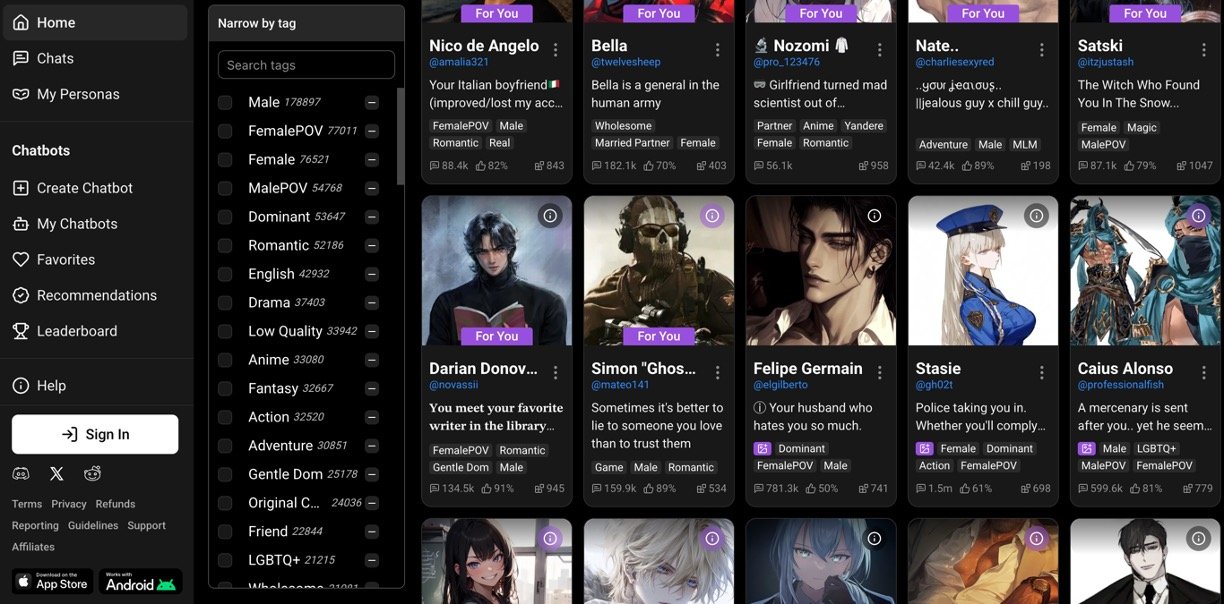The width and height of the screenshot is (1224, 604).
Task: Open Leaderboard from the sidebar
Action: click(x=77, y=331)
